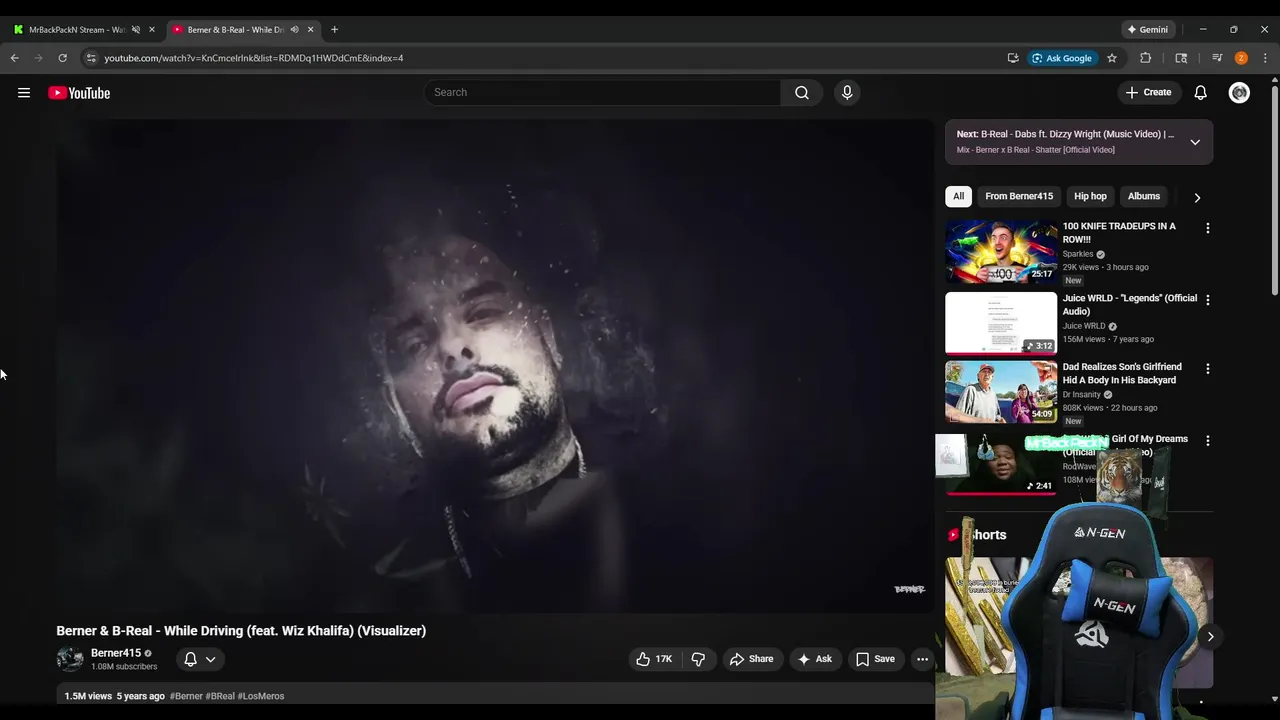Click the Create button
The height and width of the screenshot is (720, 1280).
[1148, 92]
